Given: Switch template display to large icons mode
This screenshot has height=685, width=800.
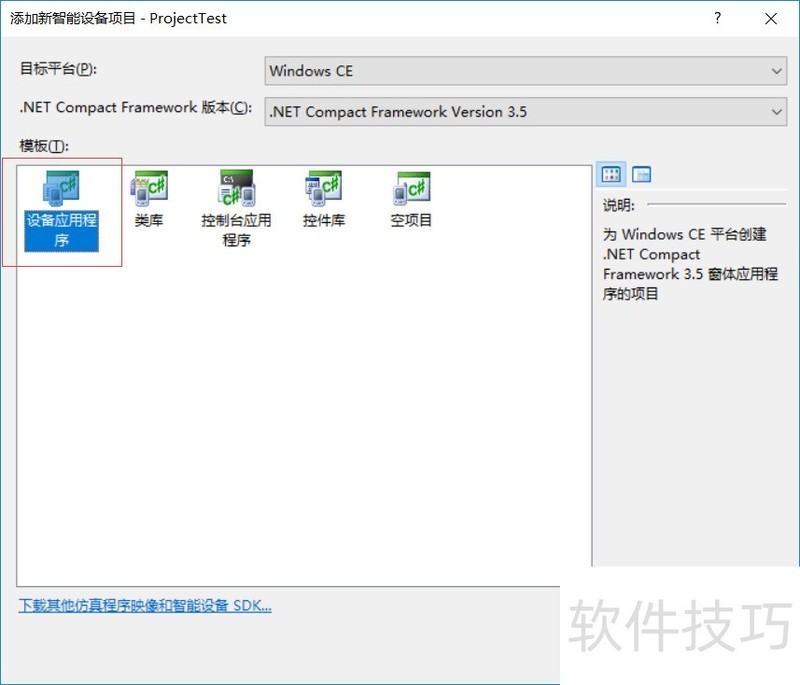Looking at the screenshot, I should point(611,173).
